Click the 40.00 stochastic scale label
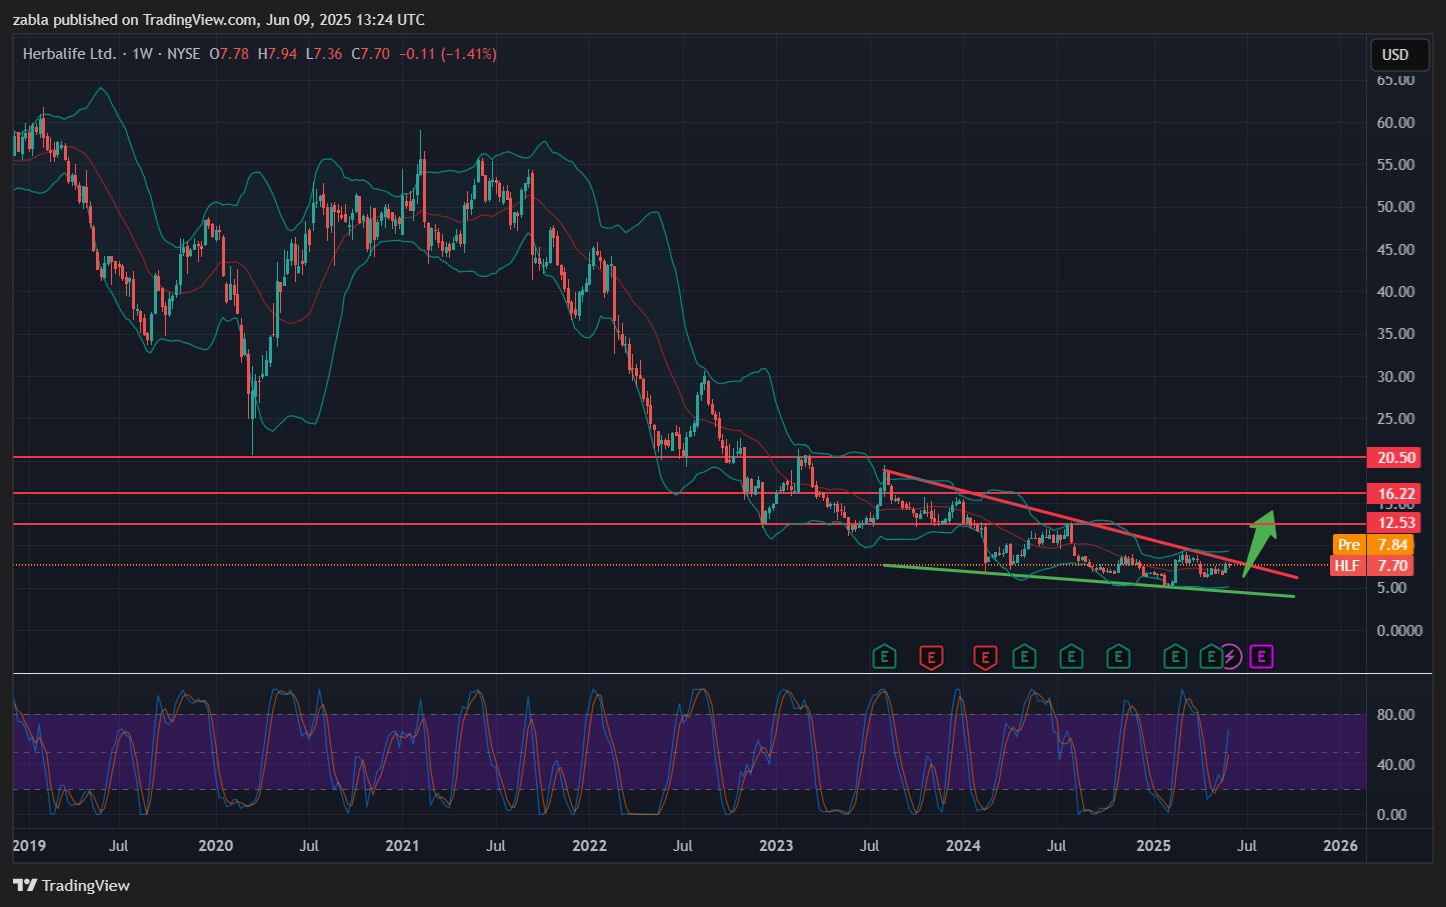The width and height of the screenshot is (1446, 907). [1396, 764]
